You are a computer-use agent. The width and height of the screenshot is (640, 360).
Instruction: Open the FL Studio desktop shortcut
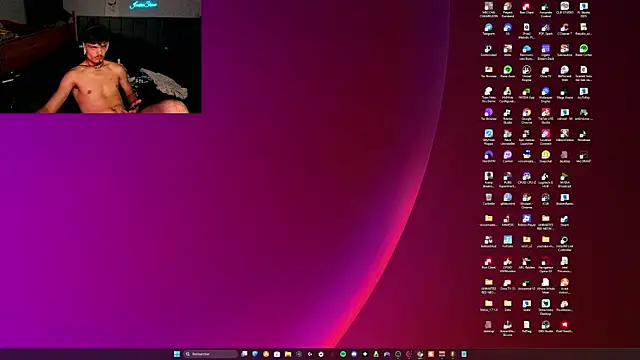(584, 9)
